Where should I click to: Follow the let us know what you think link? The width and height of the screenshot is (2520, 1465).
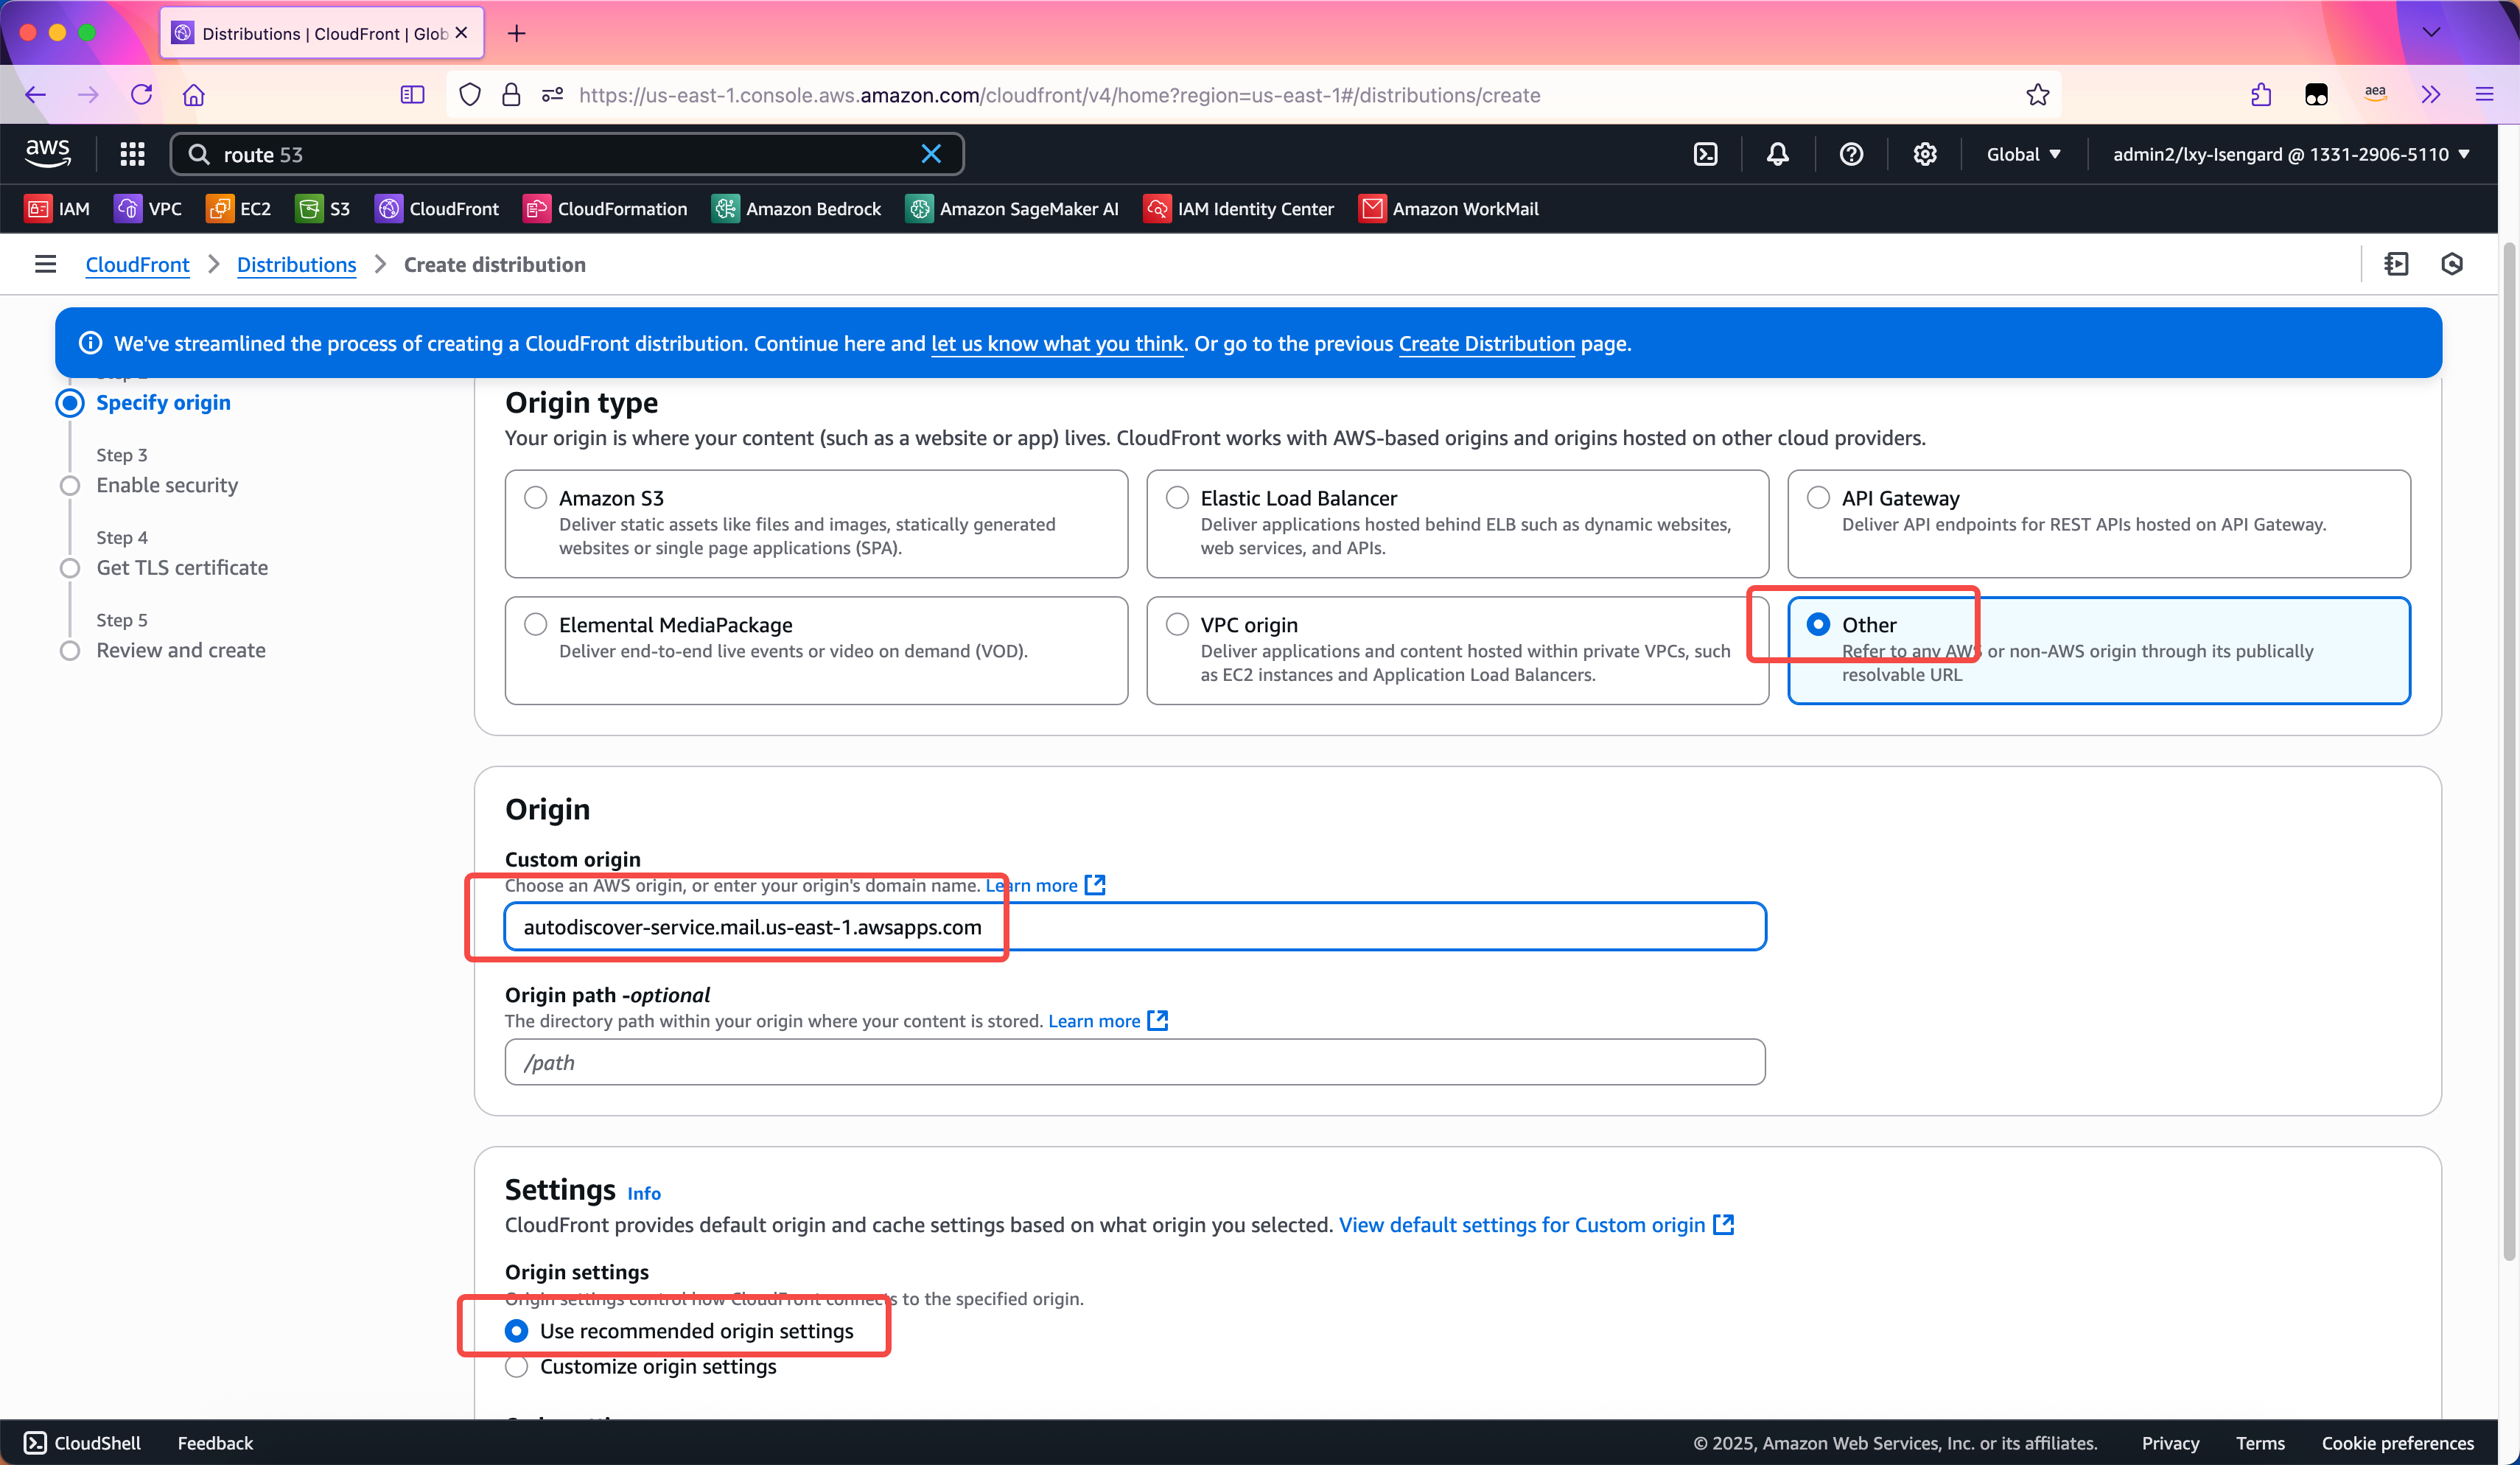(x=1057, y=343)
